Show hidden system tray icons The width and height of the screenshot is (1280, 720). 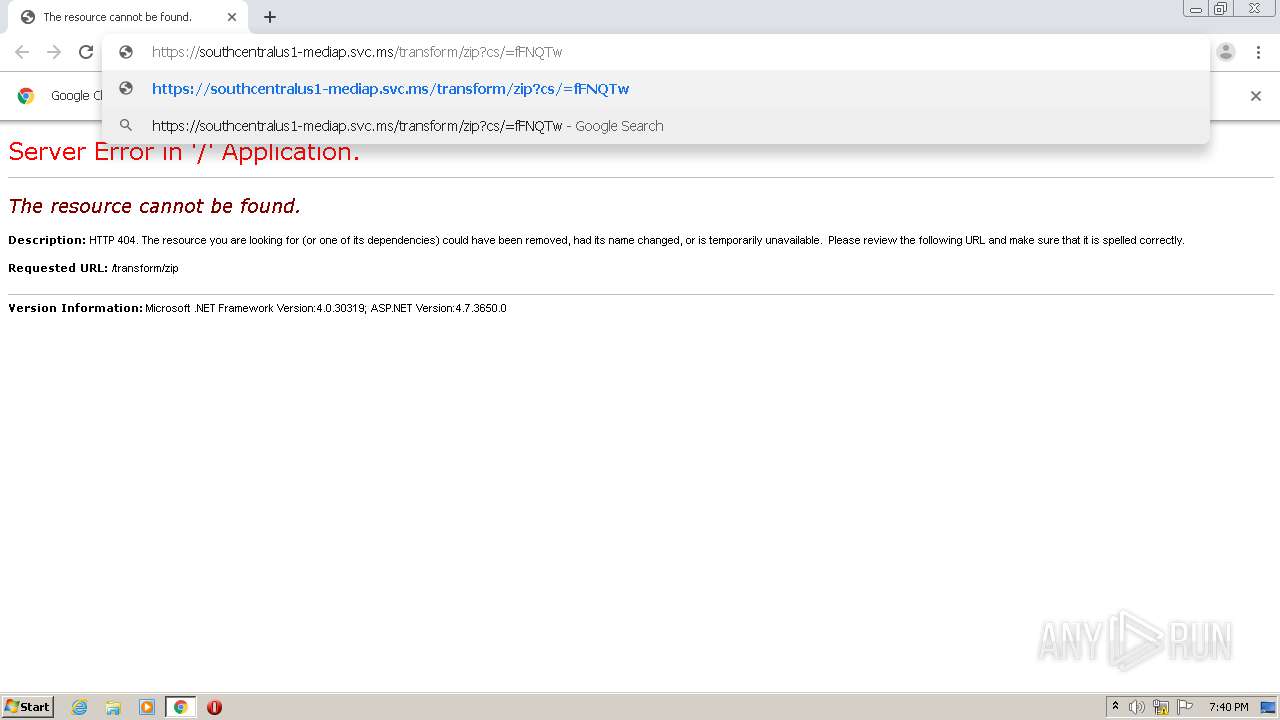[x=1115, y=707]
